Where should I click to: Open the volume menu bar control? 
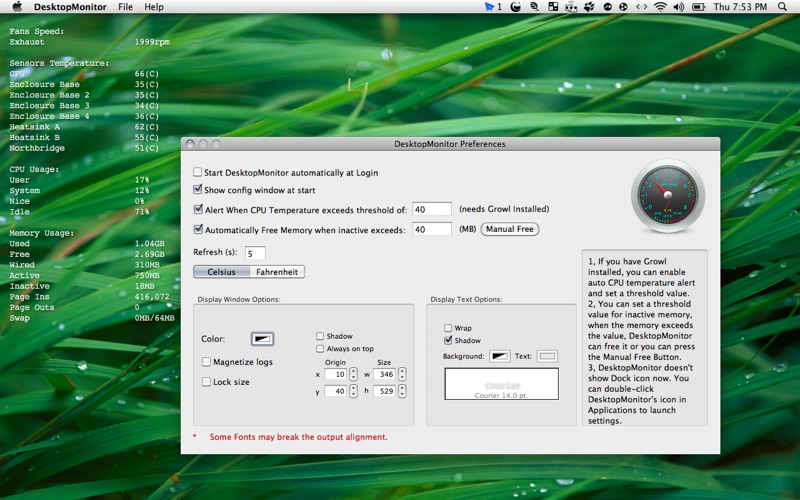click(x=679, y=7)
